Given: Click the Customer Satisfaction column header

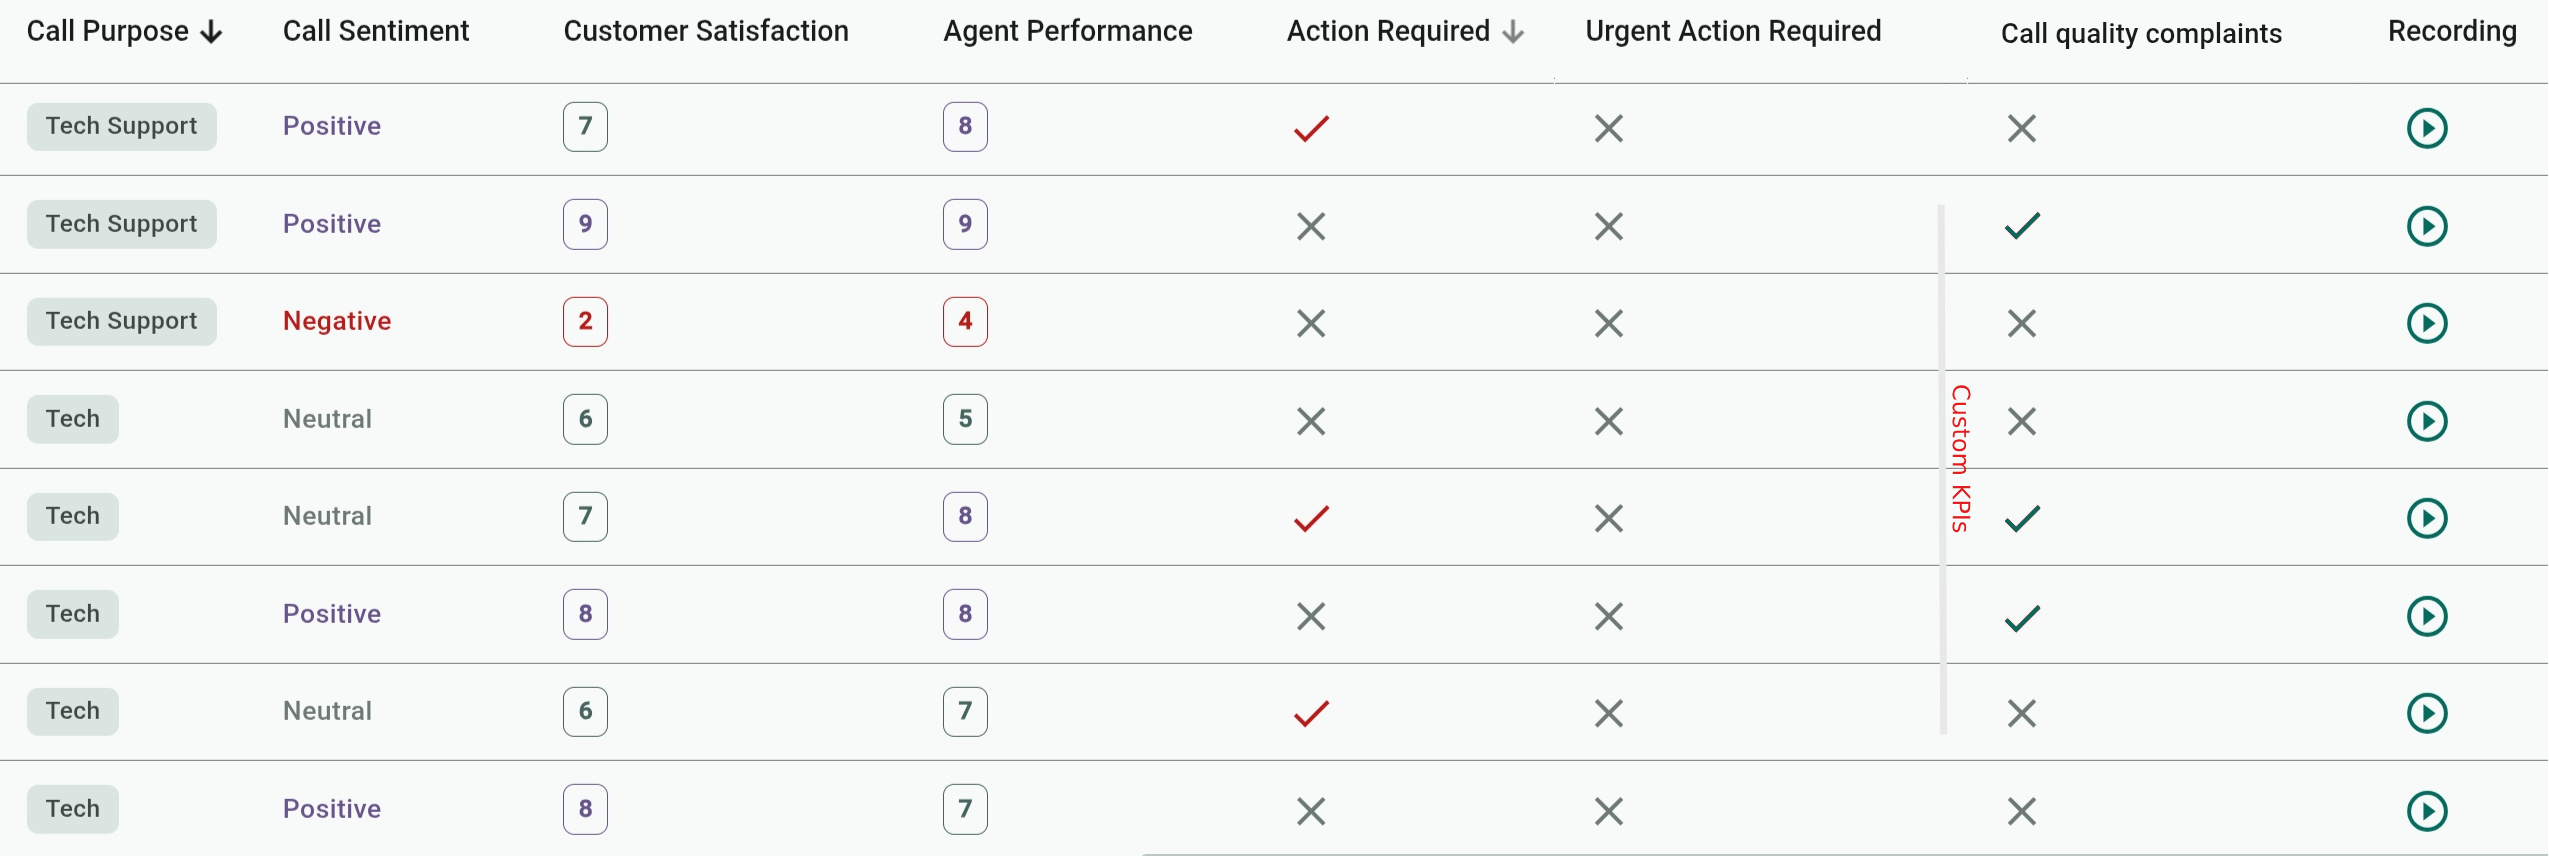Looking at the screenshot, I should click(705, 32).
